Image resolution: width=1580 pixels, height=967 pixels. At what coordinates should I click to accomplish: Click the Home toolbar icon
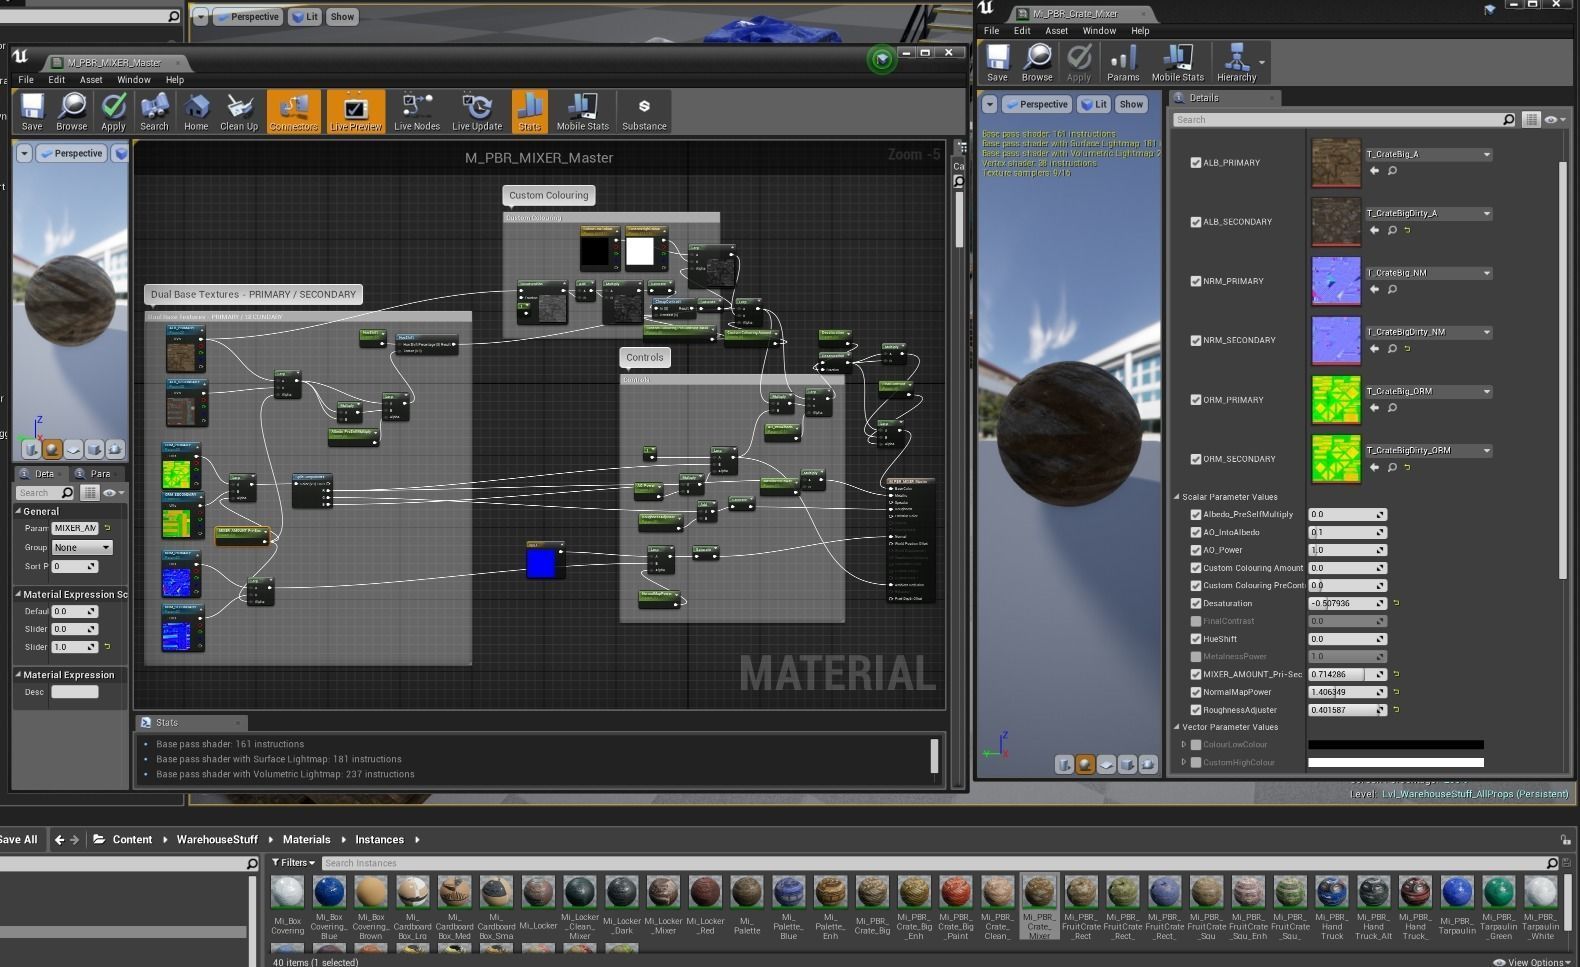[x=196, y=111]
